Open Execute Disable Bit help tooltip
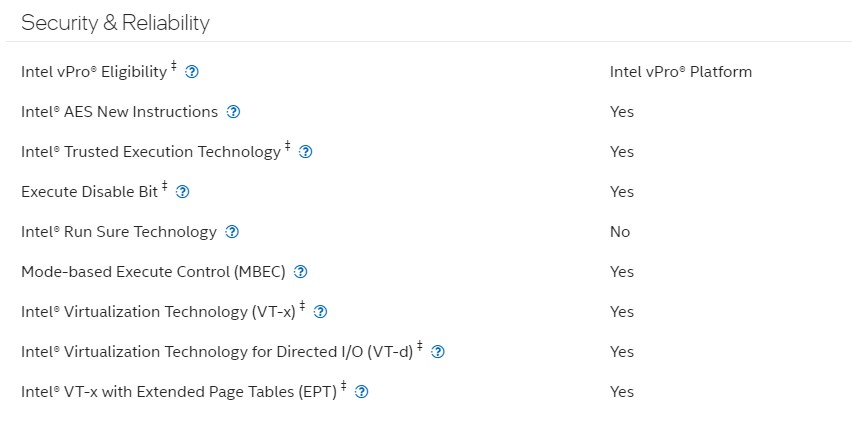Image resolution: width=852 pixels, height=434 pixels. click(183, 192)
